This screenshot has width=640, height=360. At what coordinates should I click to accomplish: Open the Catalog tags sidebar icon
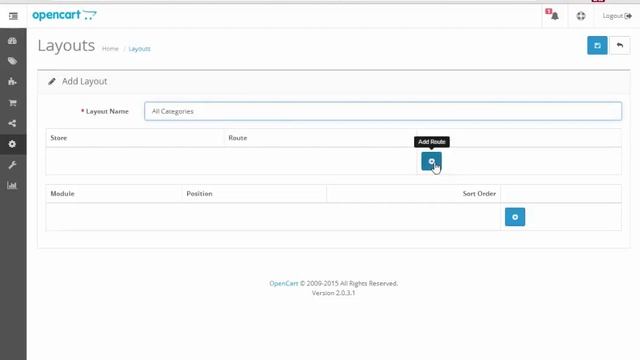click(x=12, y=61)
